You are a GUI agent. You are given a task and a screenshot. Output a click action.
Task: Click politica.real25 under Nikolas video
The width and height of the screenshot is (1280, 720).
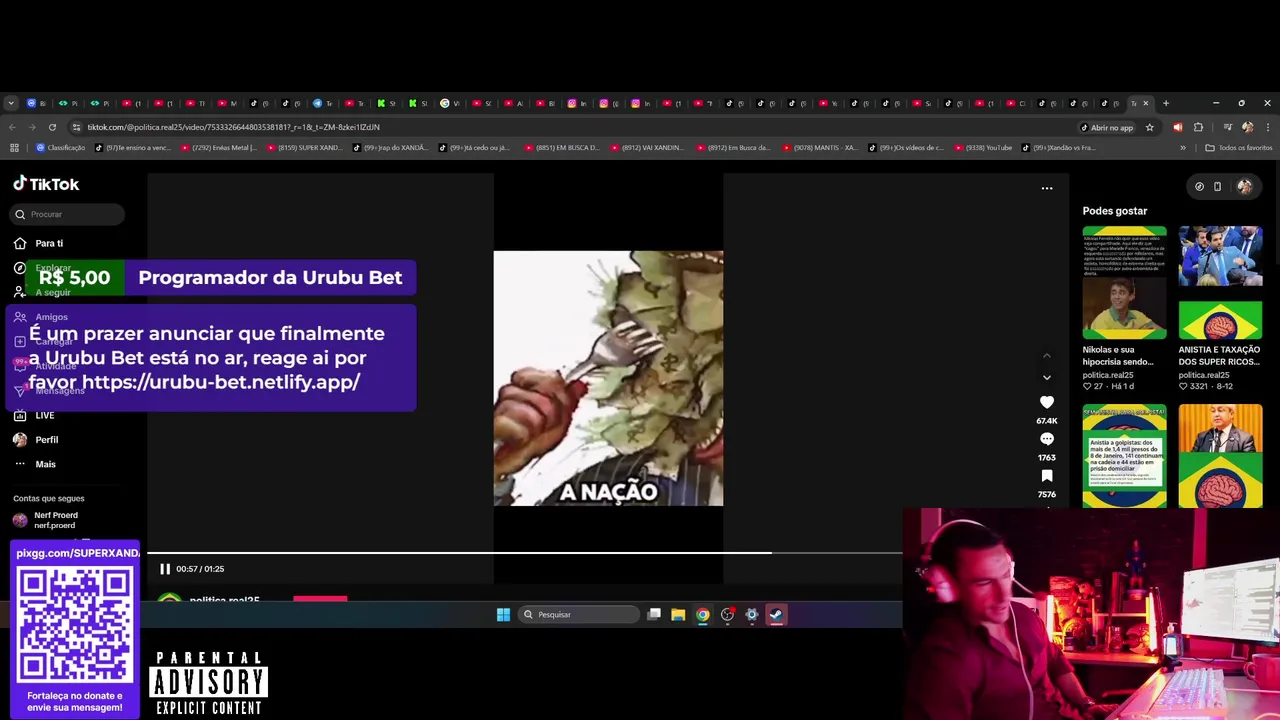1108,375
